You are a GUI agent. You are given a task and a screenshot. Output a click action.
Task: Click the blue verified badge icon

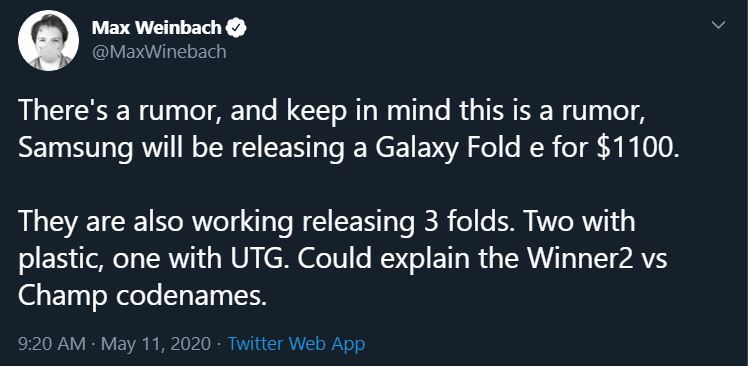click(236, 28)
